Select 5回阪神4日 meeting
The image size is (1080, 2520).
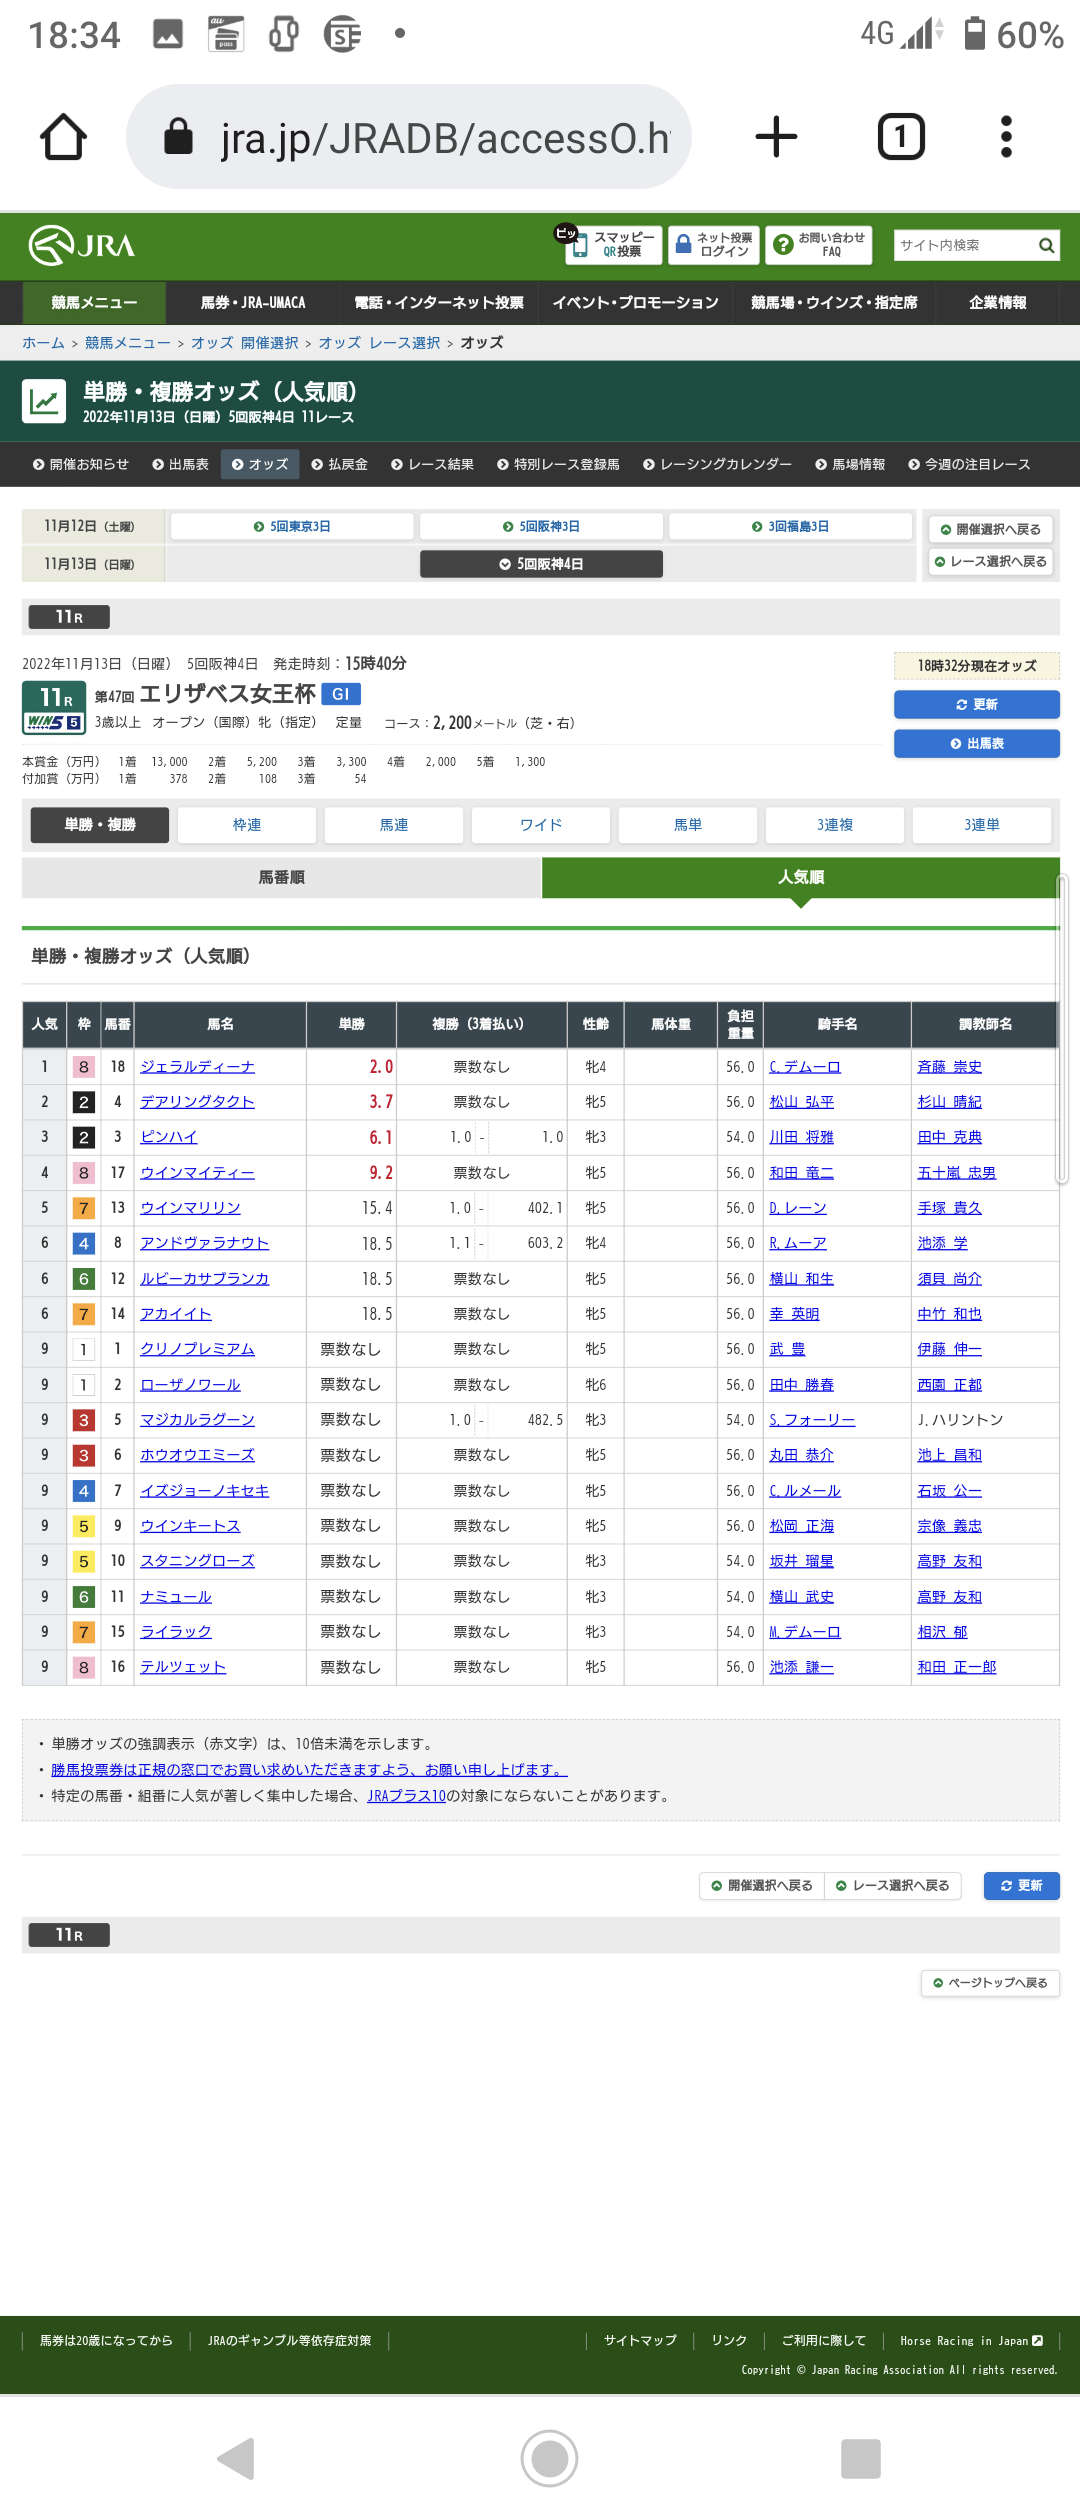click(541, 564)
